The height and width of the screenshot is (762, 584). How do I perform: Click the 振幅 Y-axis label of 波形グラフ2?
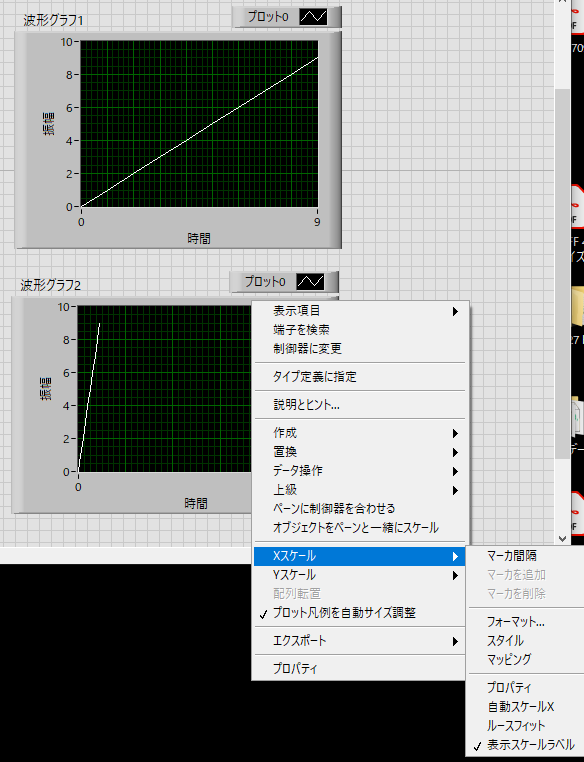(x=46, y=388)
